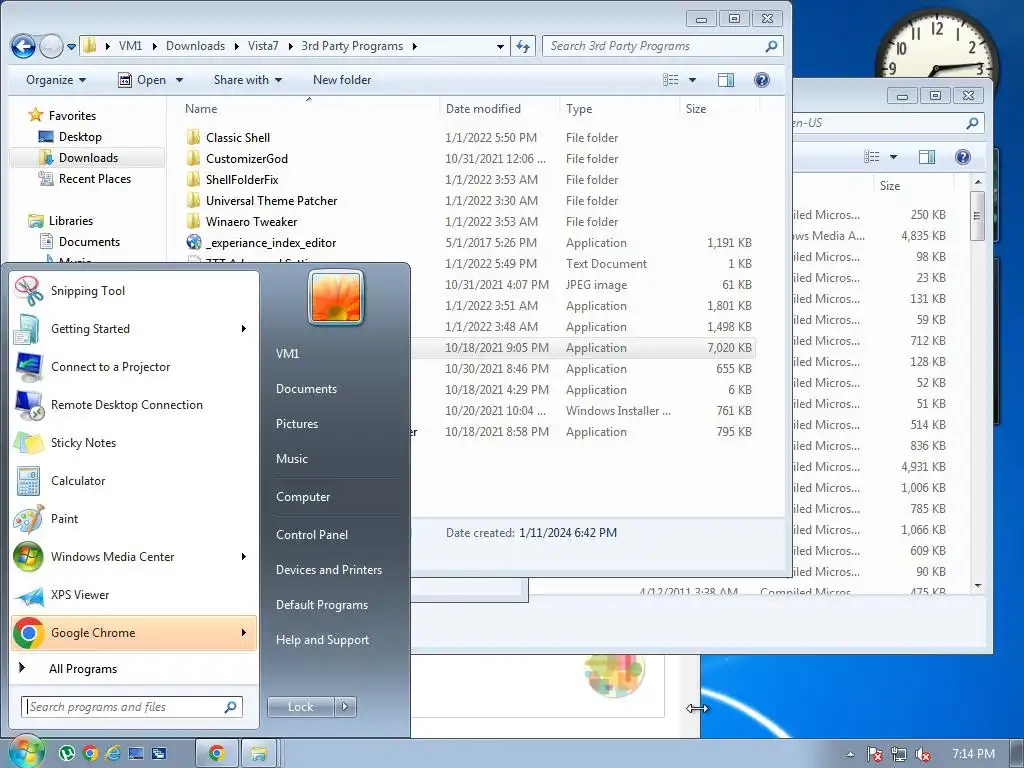The width and height of the screenshot is (1024, 768).
Task: Click Downloads in the address breadcrumb
Action: click(x=195, y=46)
